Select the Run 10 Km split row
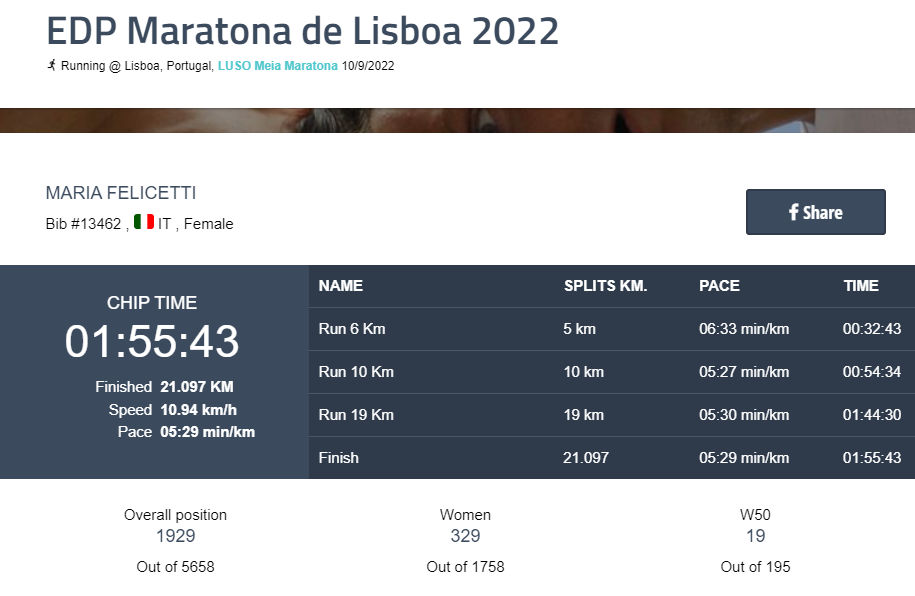This screenshot has width=915, height=596. coord(611,372)
